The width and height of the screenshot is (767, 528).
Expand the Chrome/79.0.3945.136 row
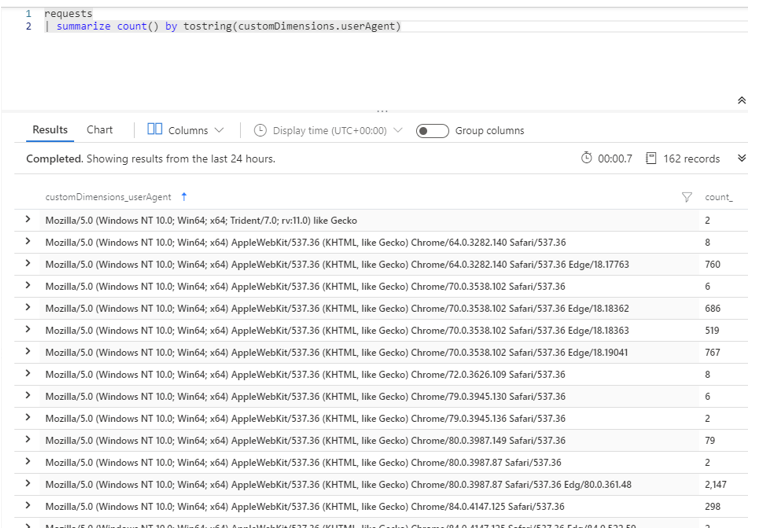pos(28,417)
